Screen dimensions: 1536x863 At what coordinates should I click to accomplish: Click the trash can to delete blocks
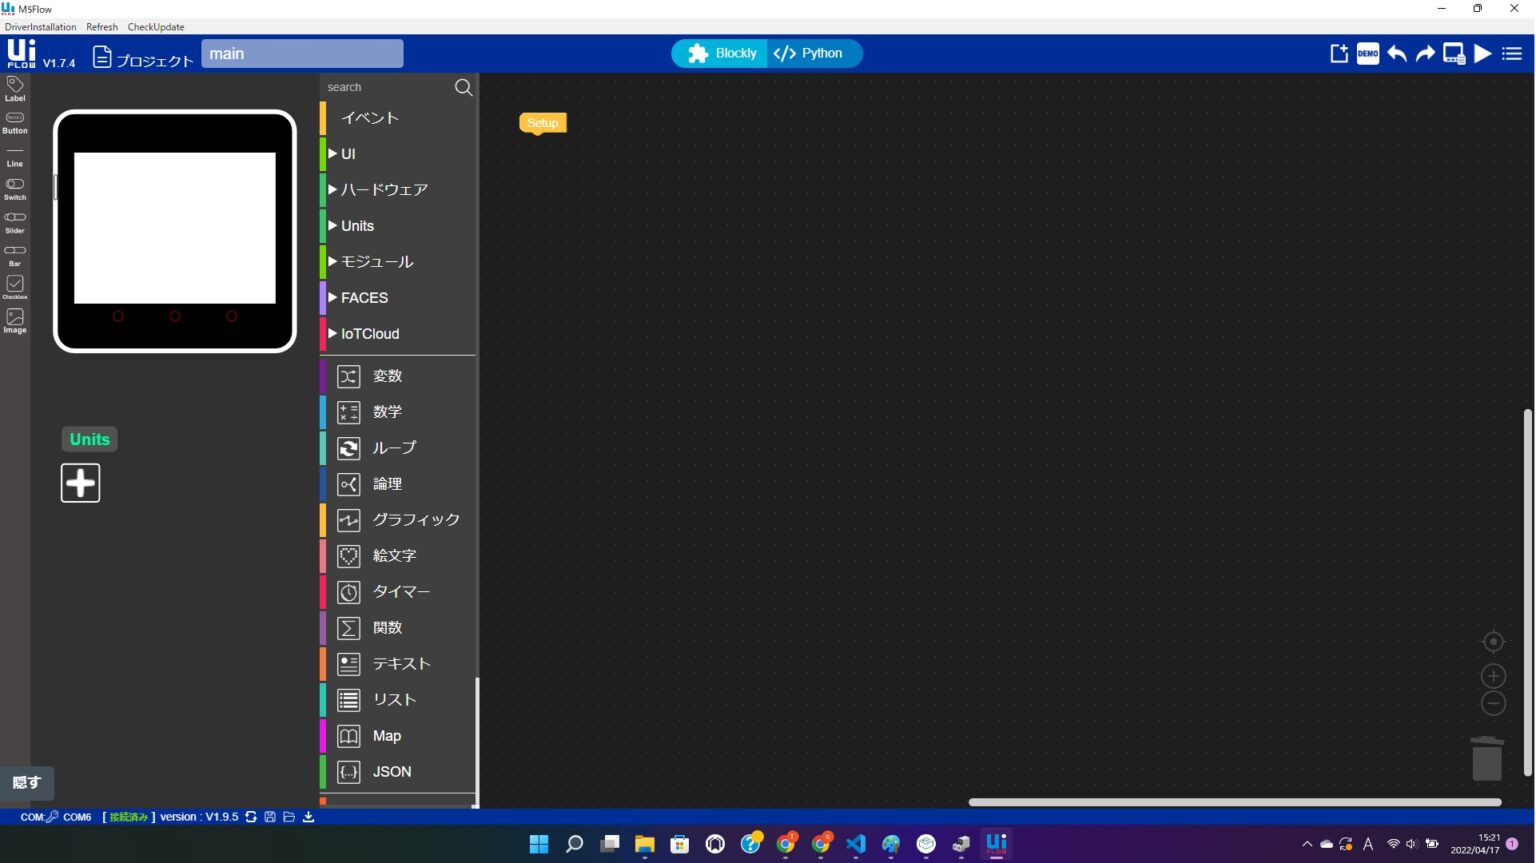tap(1487, 758)
